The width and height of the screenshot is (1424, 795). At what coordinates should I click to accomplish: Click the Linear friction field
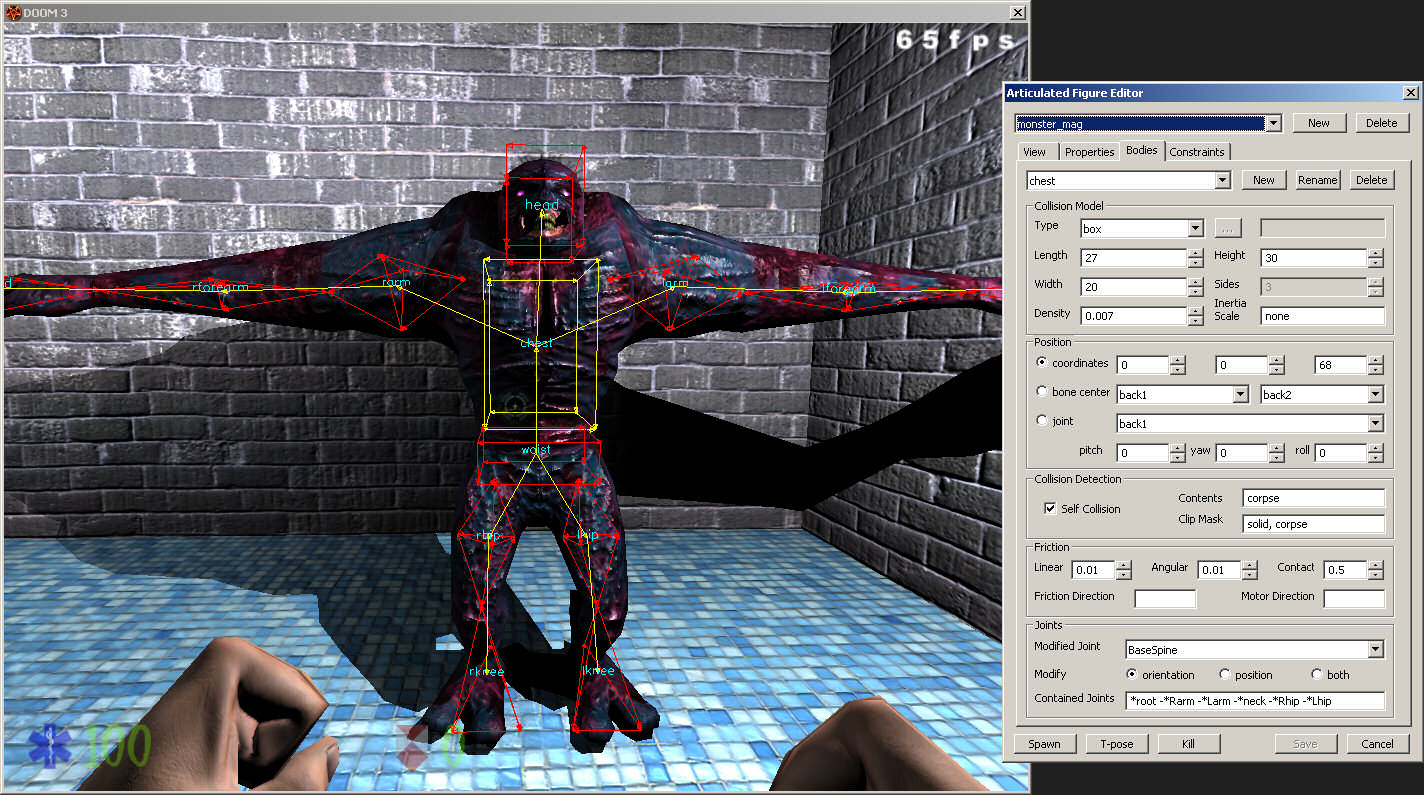point(1093,570)
